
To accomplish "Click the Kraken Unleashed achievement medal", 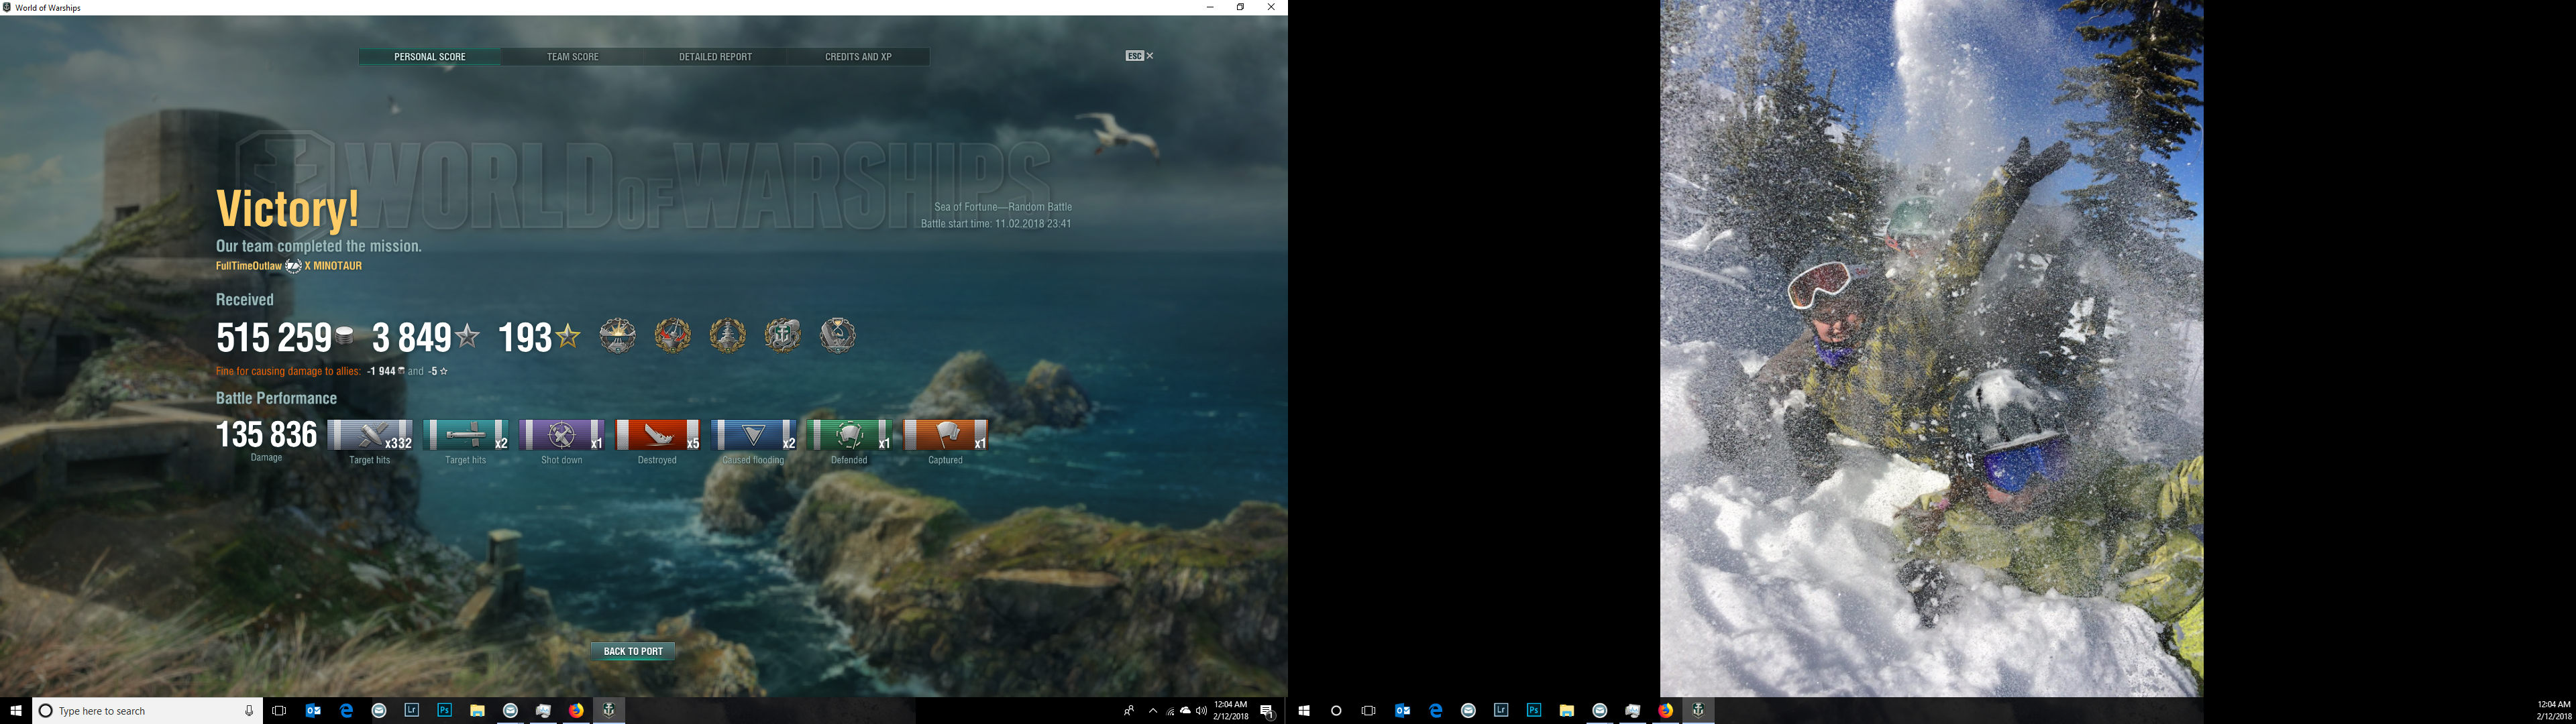I will 783,335.
